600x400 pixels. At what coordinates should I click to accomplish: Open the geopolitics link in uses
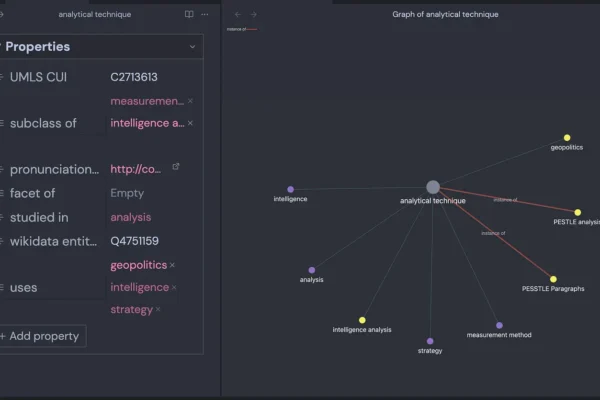139,265
